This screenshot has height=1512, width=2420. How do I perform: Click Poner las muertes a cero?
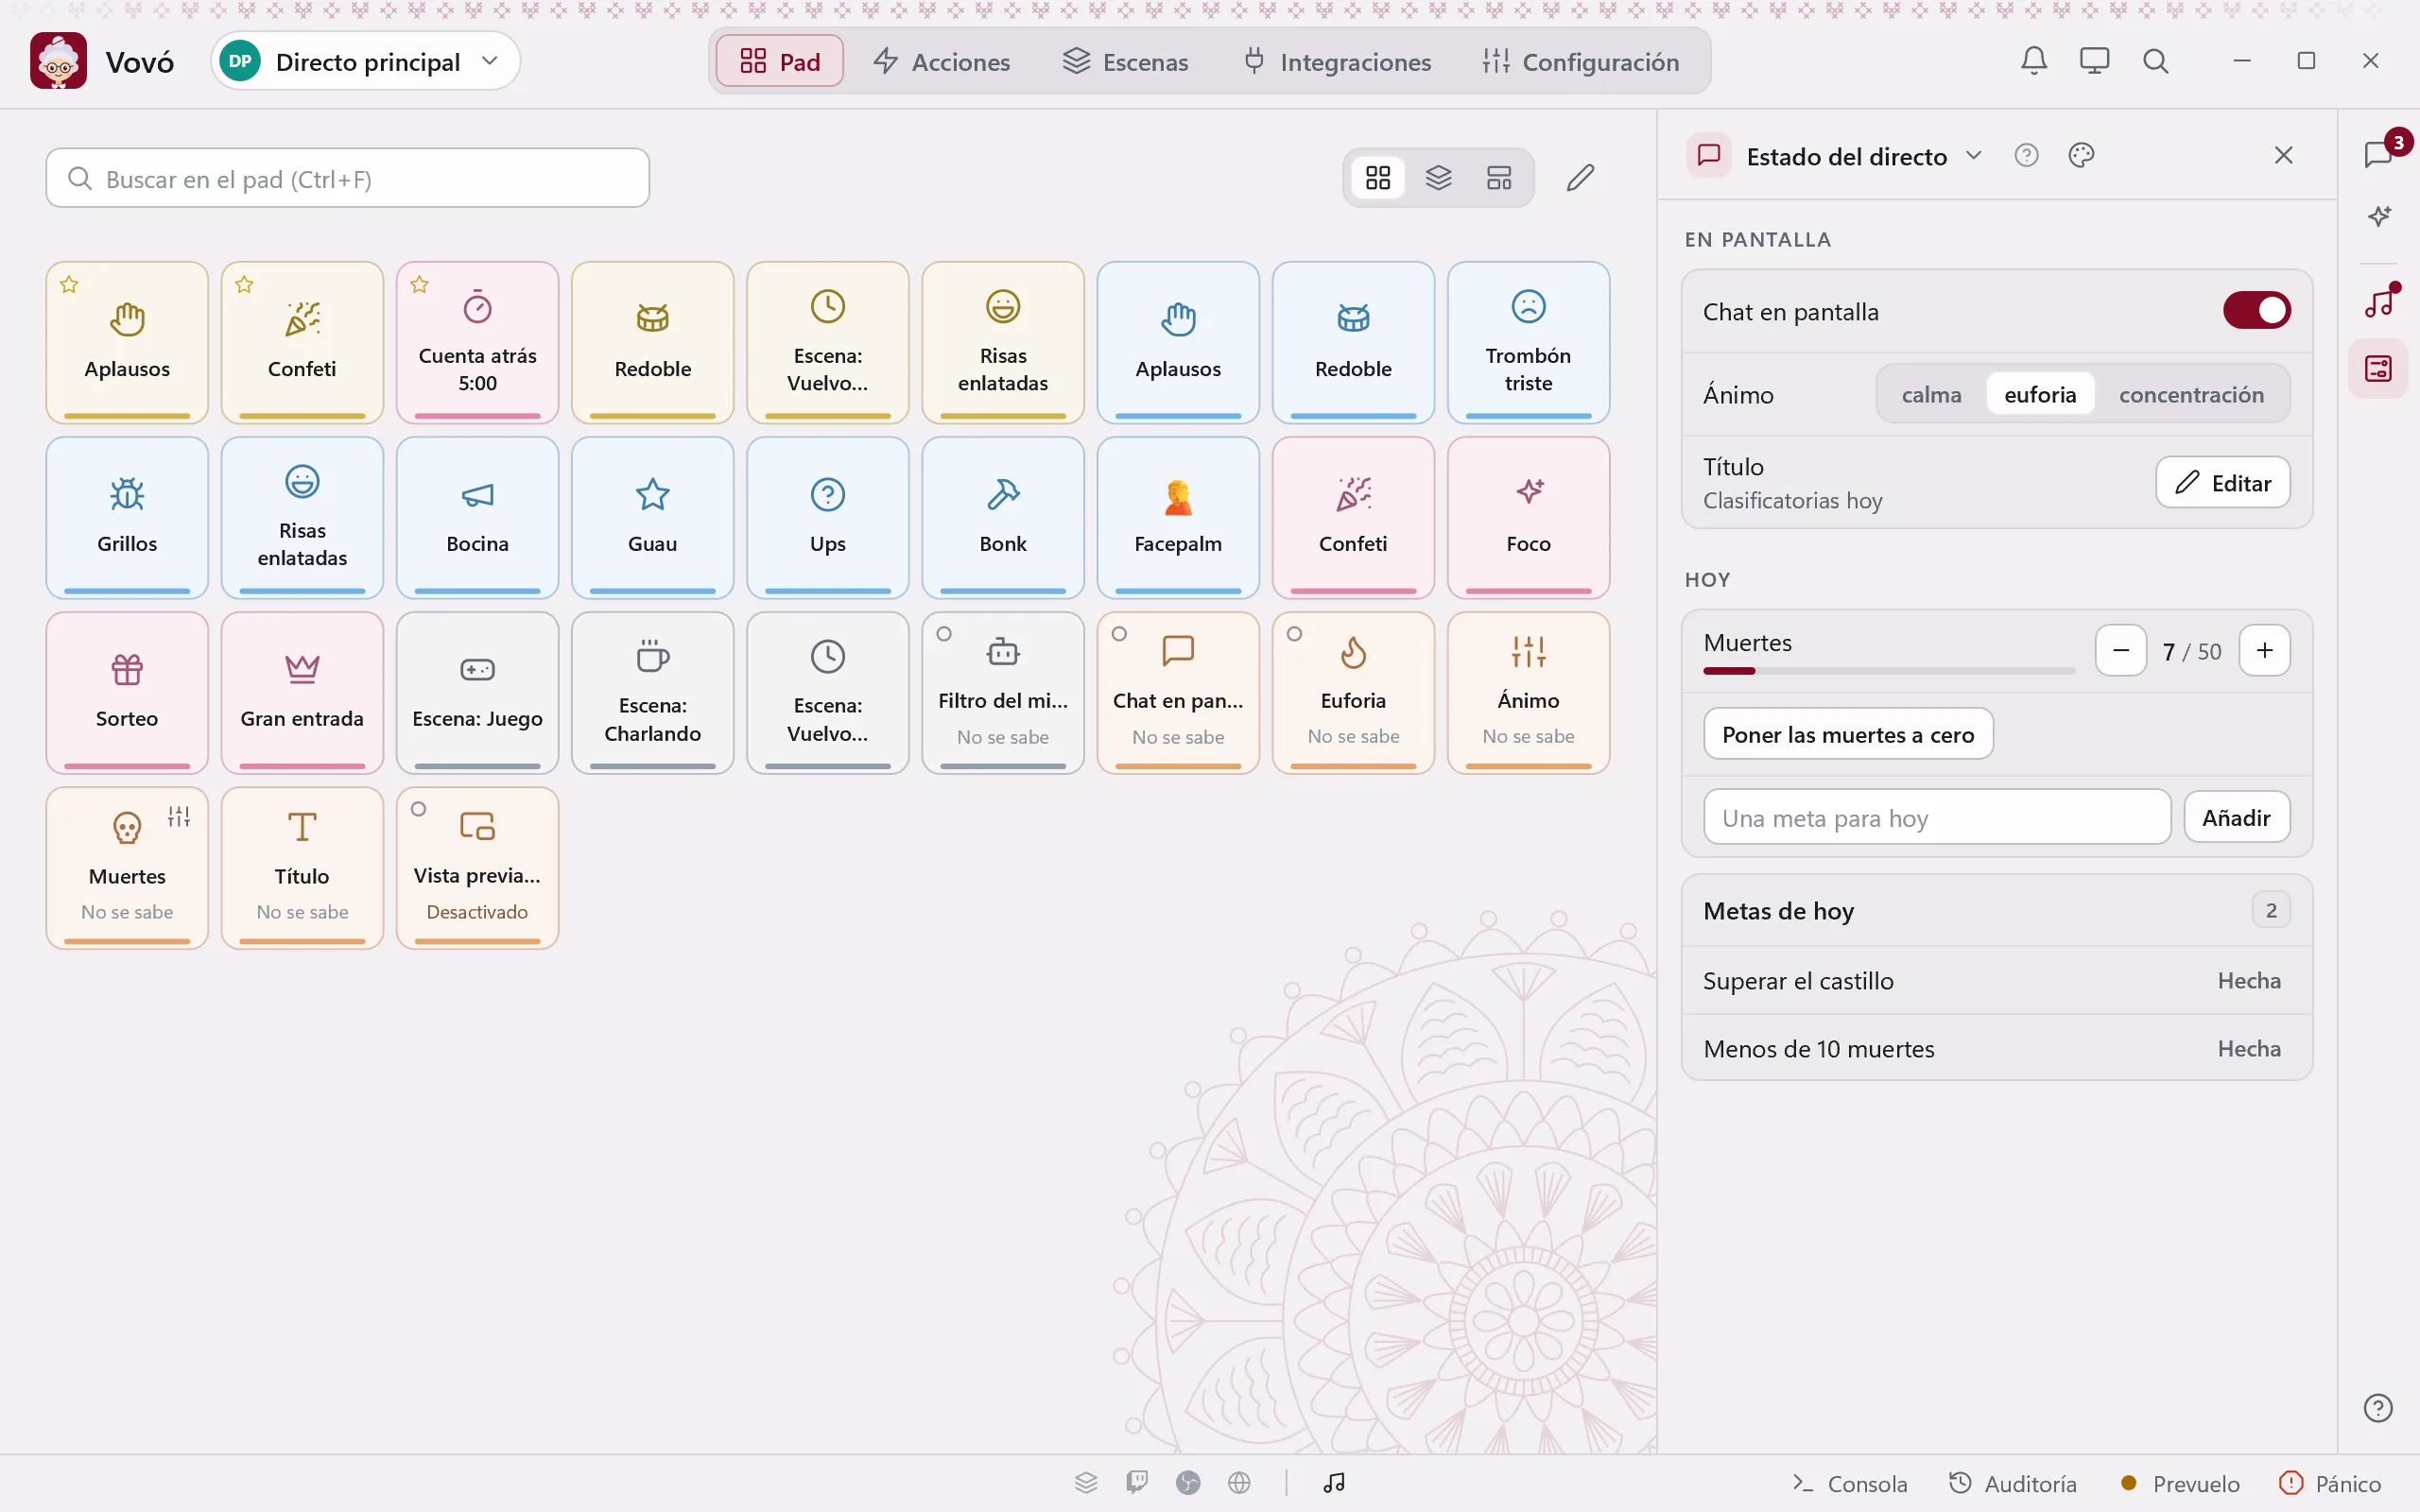click(x=1848, y=734)
